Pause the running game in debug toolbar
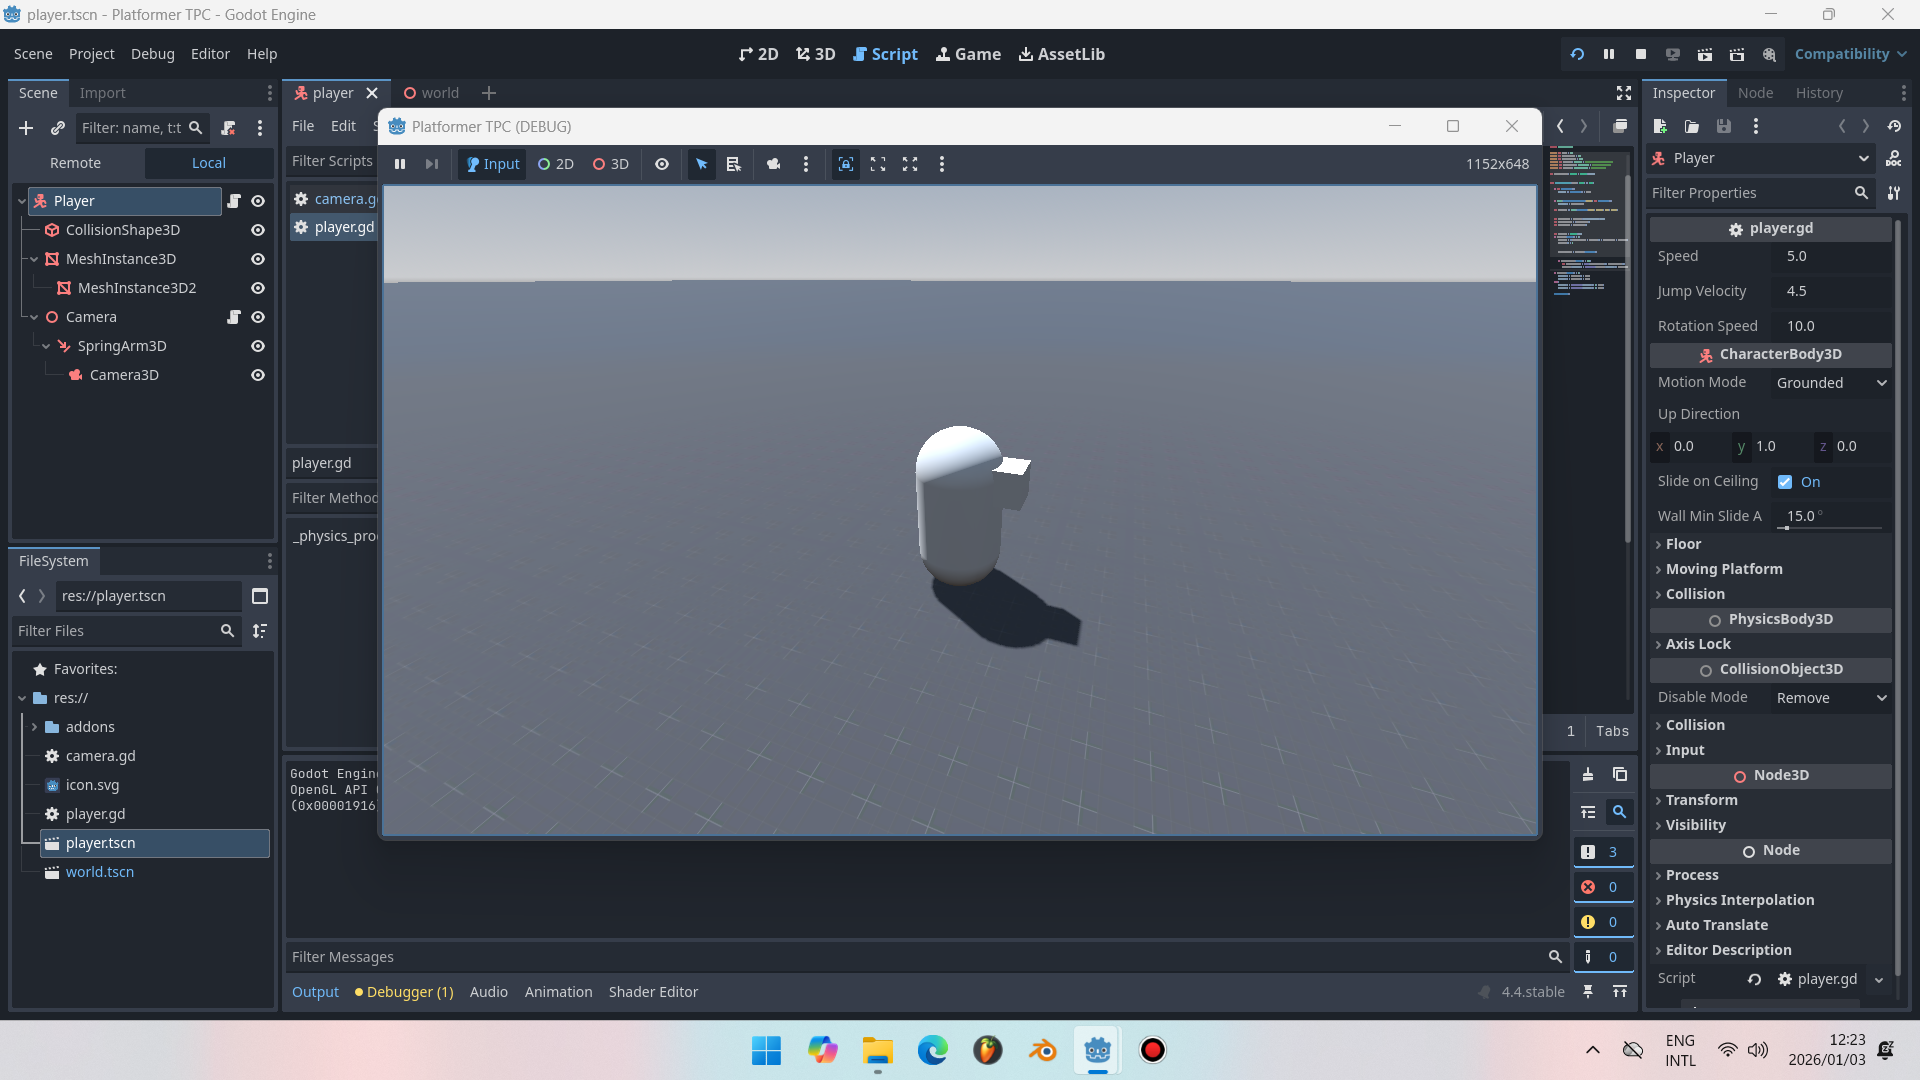1920x1080 pixels. click(400, 164)
